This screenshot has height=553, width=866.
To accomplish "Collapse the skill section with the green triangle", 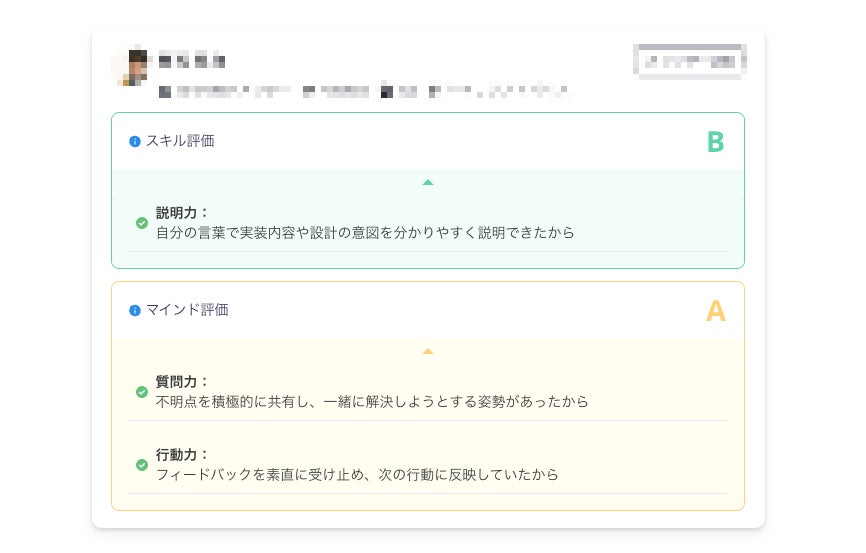I will (428, 183).
